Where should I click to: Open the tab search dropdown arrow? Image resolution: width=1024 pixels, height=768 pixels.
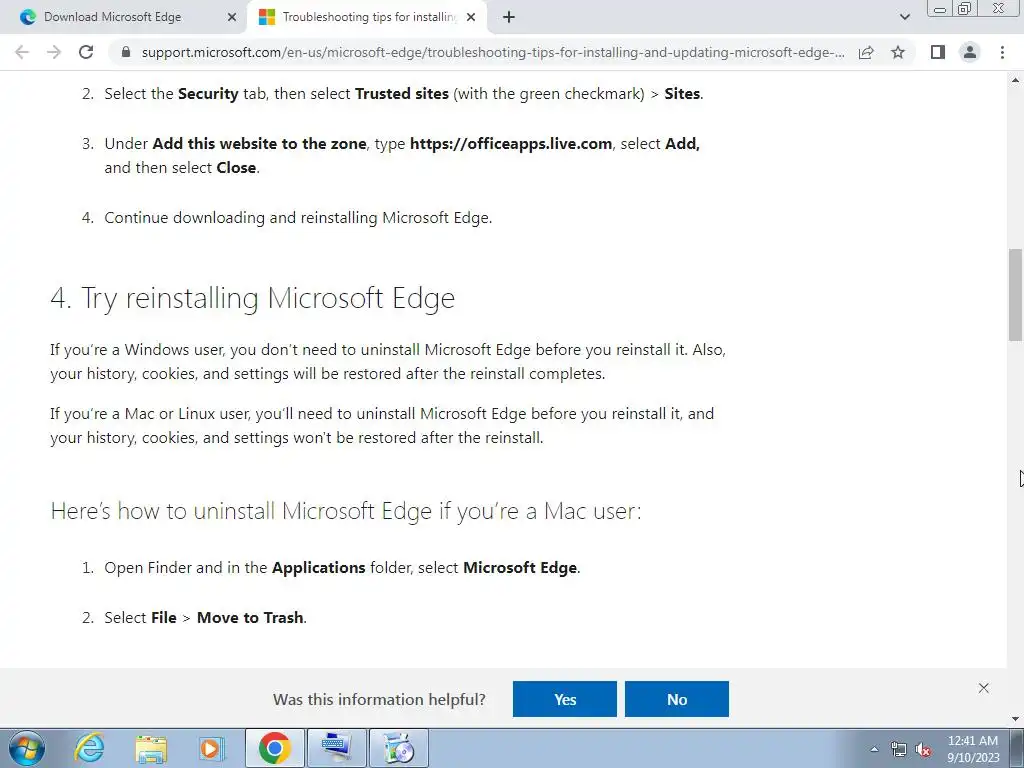click(904, 18)
